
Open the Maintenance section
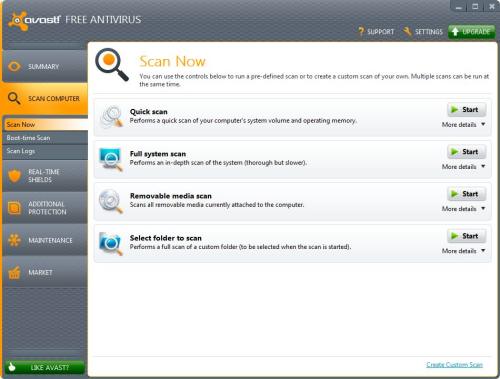click(x=45, y=240)
